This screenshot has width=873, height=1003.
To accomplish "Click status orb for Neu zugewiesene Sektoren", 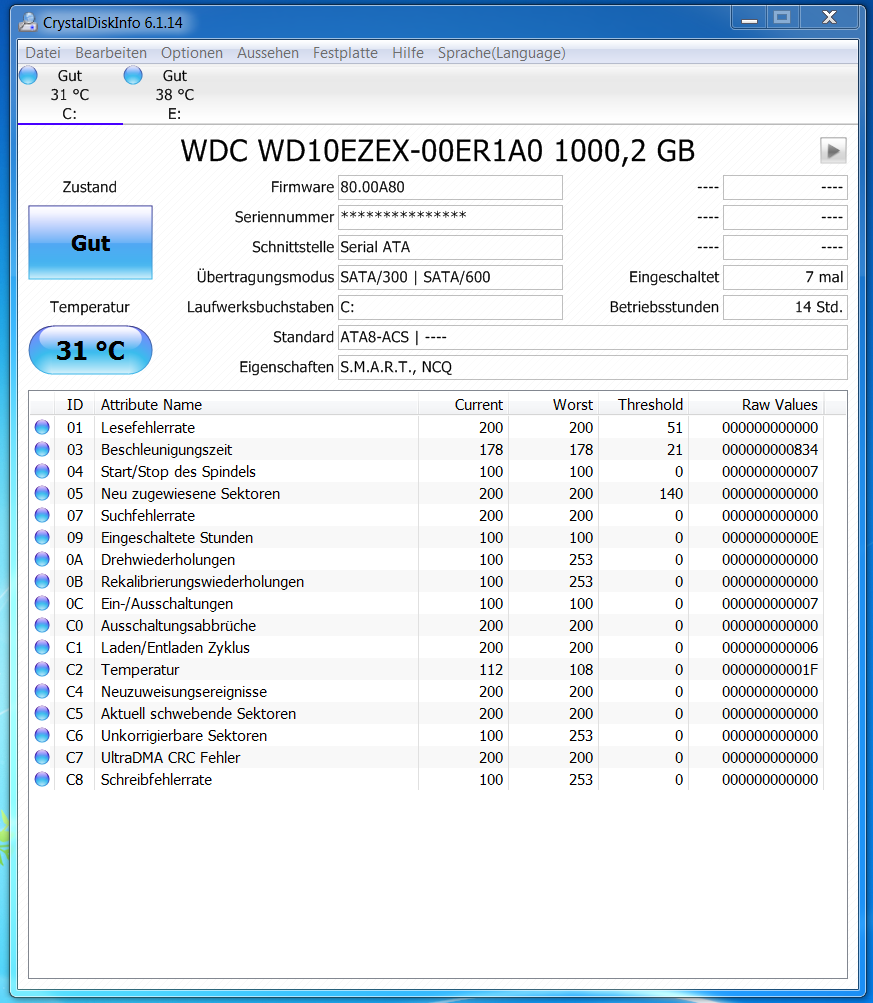I will [42, 493].
